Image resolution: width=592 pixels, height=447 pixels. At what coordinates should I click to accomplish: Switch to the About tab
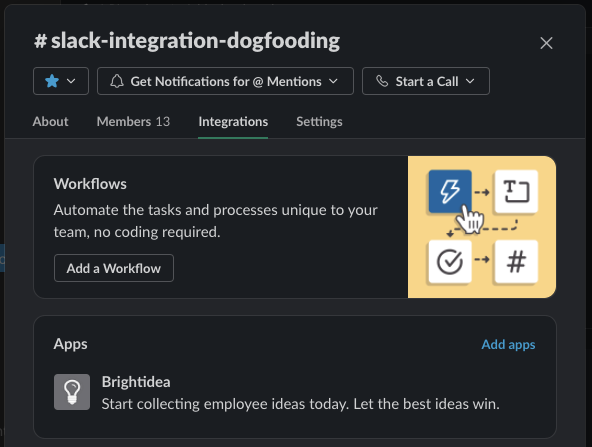click(51, 122)
